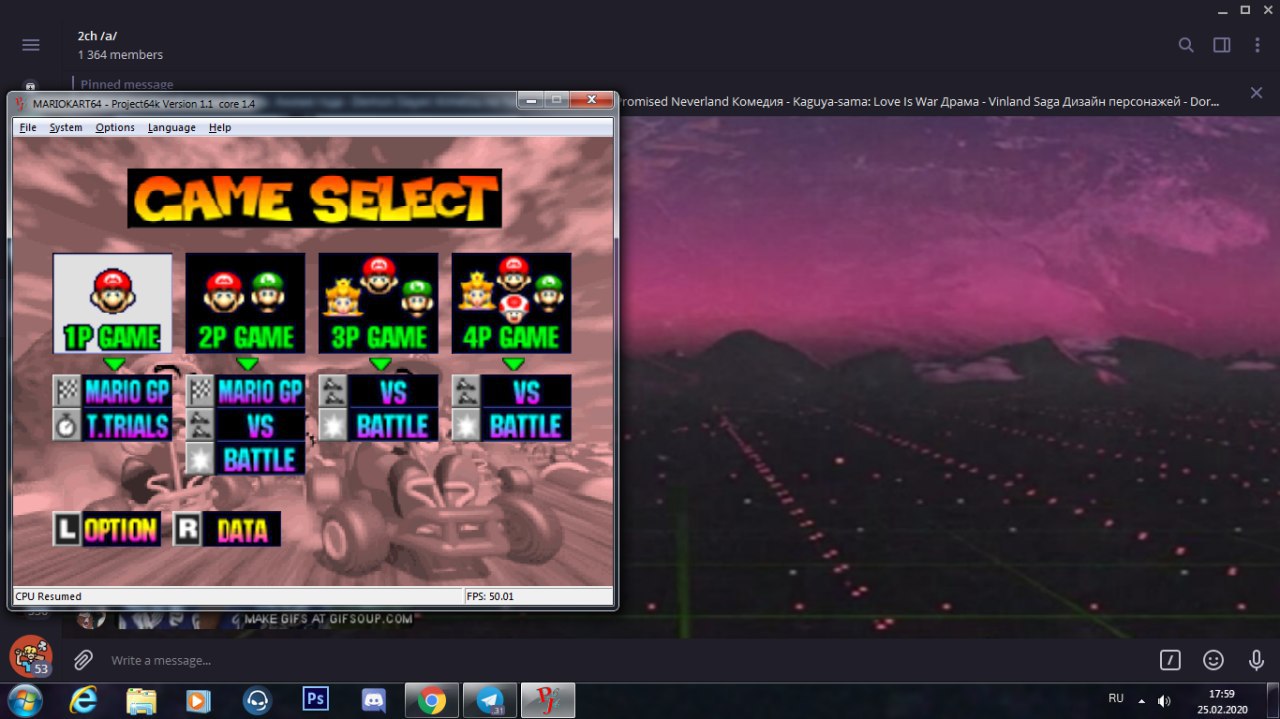
Task: Toggle the Telegram side panel
Action: (x=1221, y=45)
